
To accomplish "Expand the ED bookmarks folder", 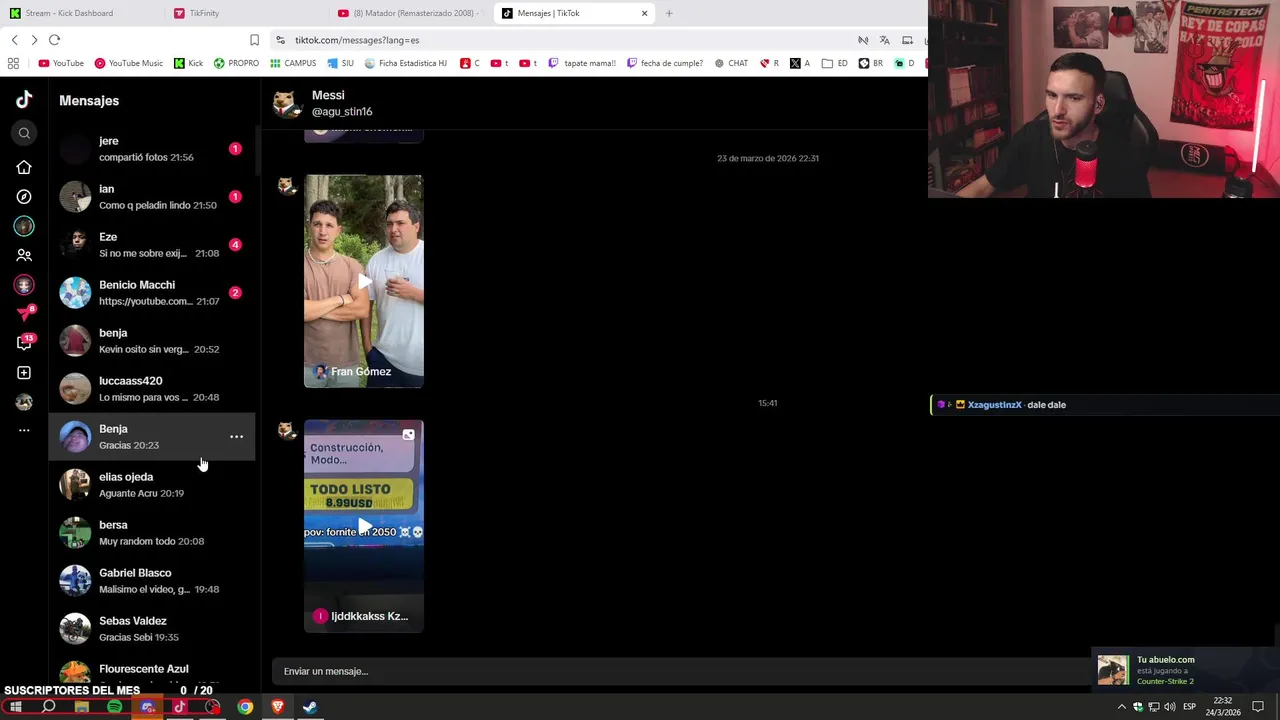I will click(x=835, y=63).
